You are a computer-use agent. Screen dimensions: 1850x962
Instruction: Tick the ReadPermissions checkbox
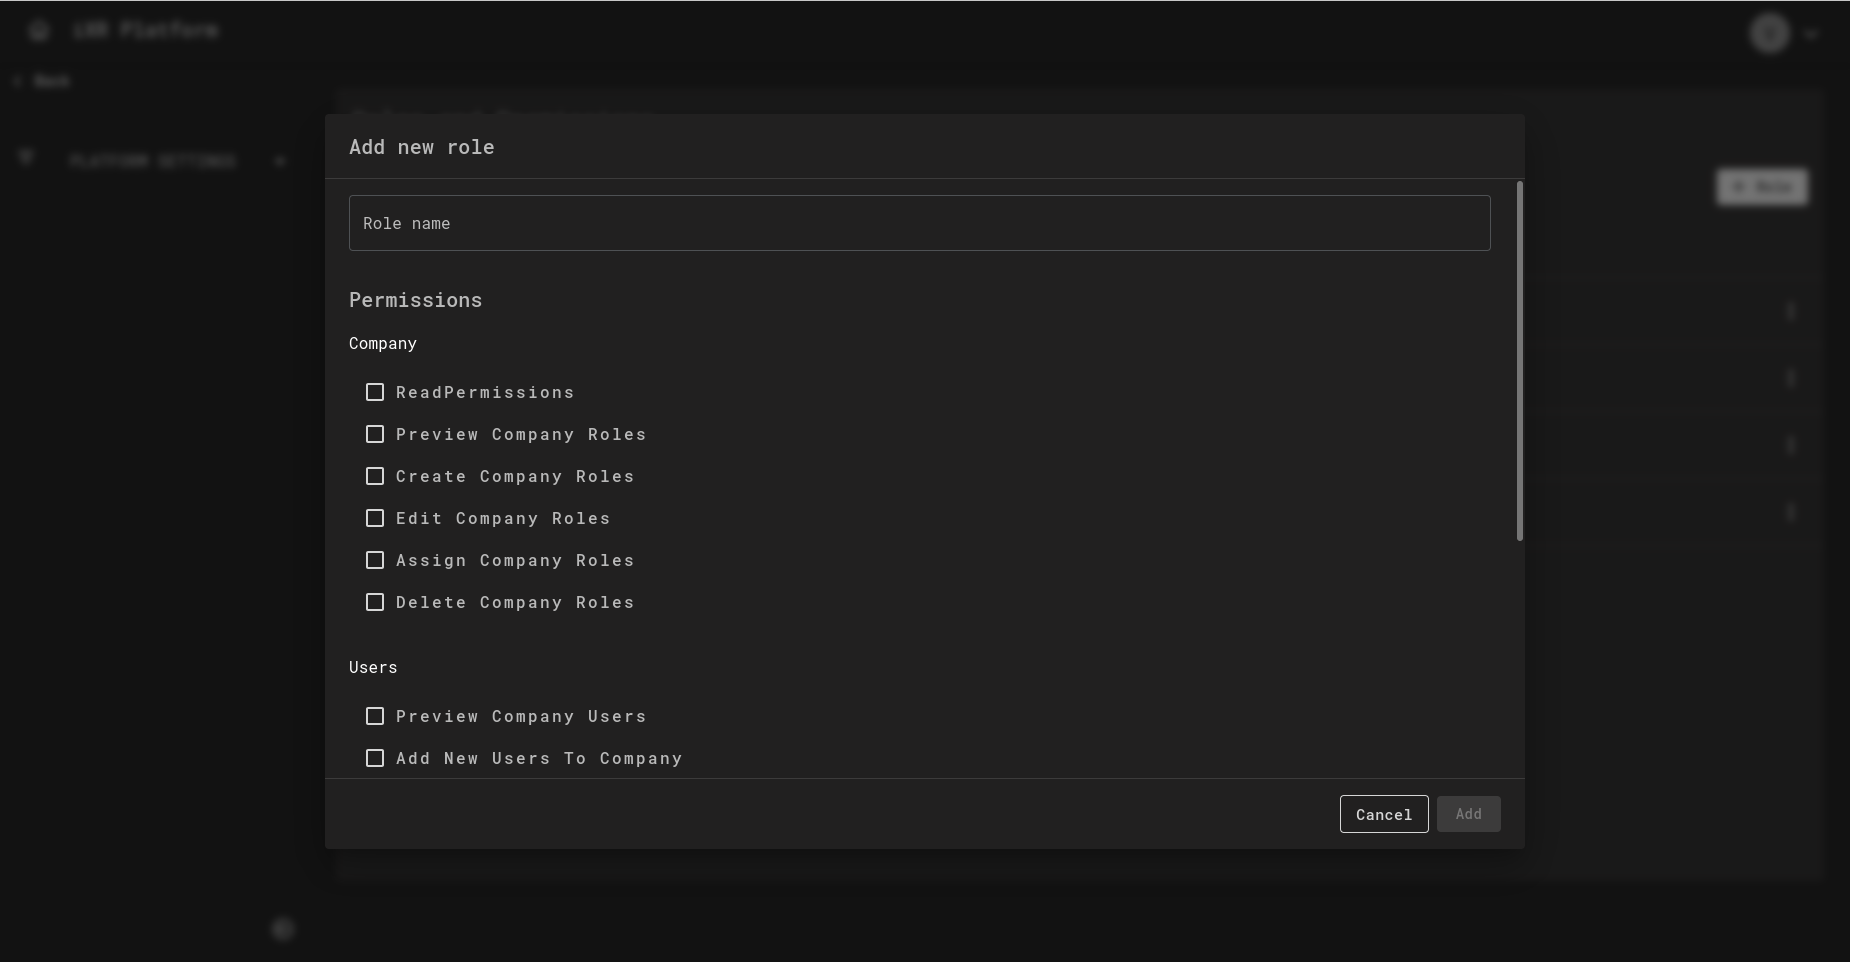coord(375,392)
